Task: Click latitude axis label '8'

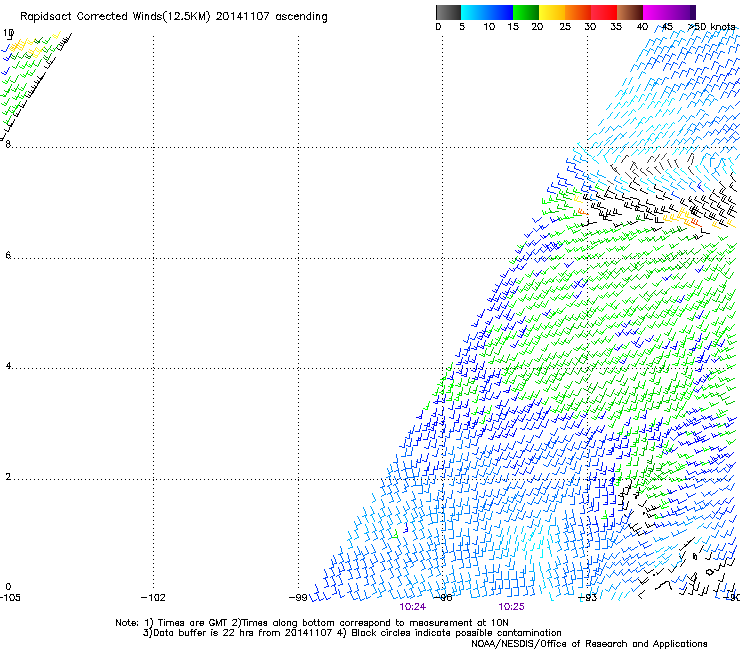Action: pyautogui.click(x=8, y=144)
